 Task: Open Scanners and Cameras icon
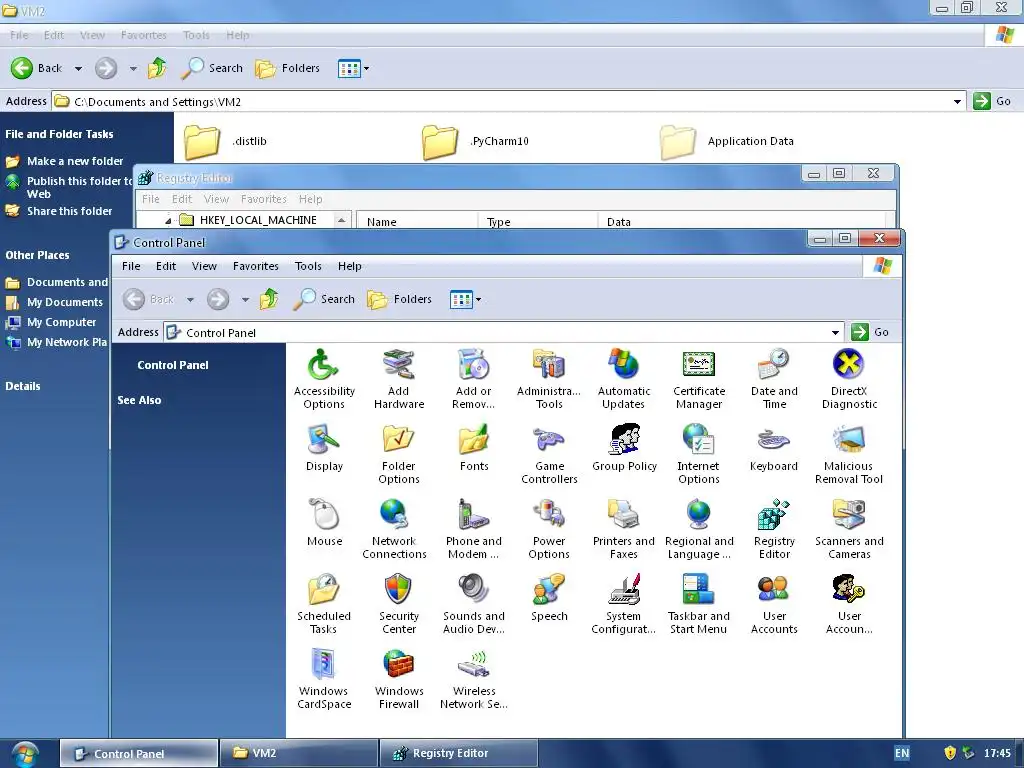(x=849, y=529)
